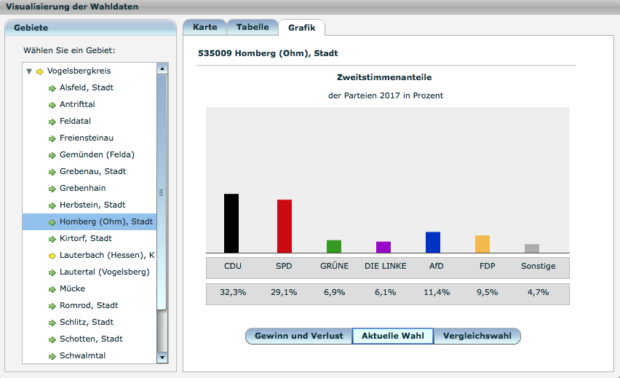Click the yellow arrow icon beside Vogelsbergkreis
Screen dimensions: 620x378
(x=40, y=72)
